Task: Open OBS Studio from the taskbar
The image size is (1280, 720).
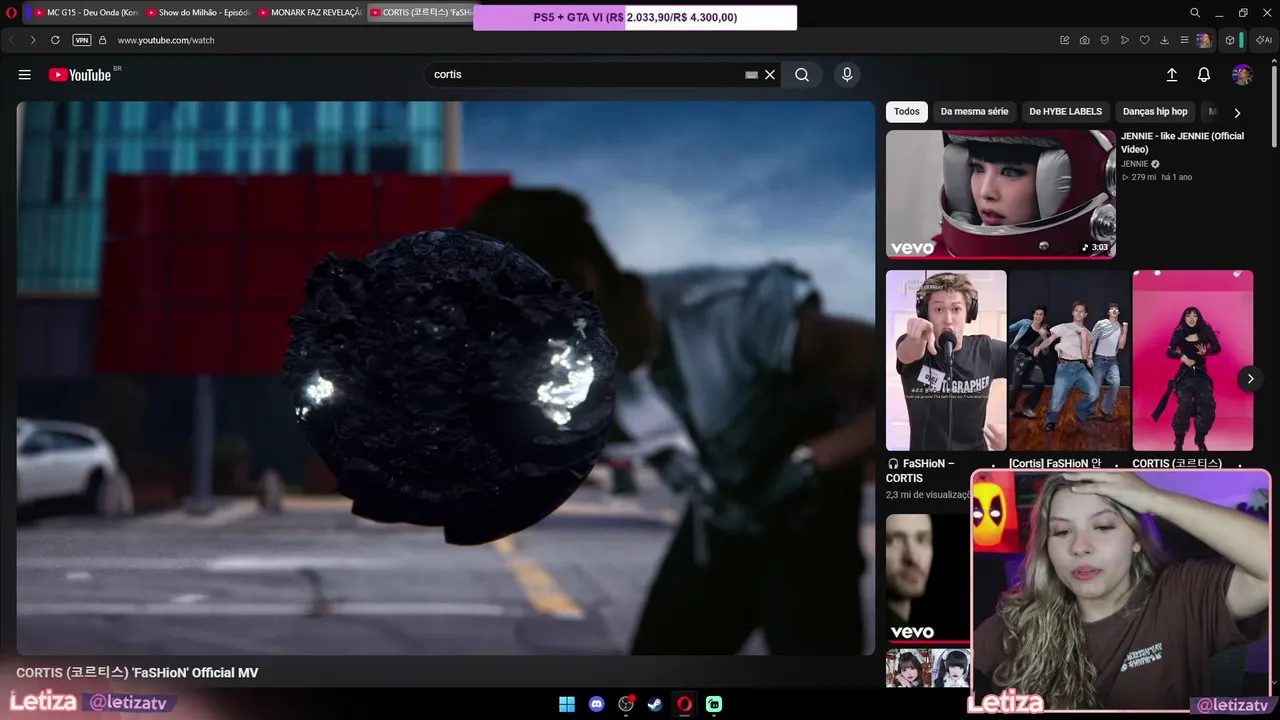Action: pos(626,704)
